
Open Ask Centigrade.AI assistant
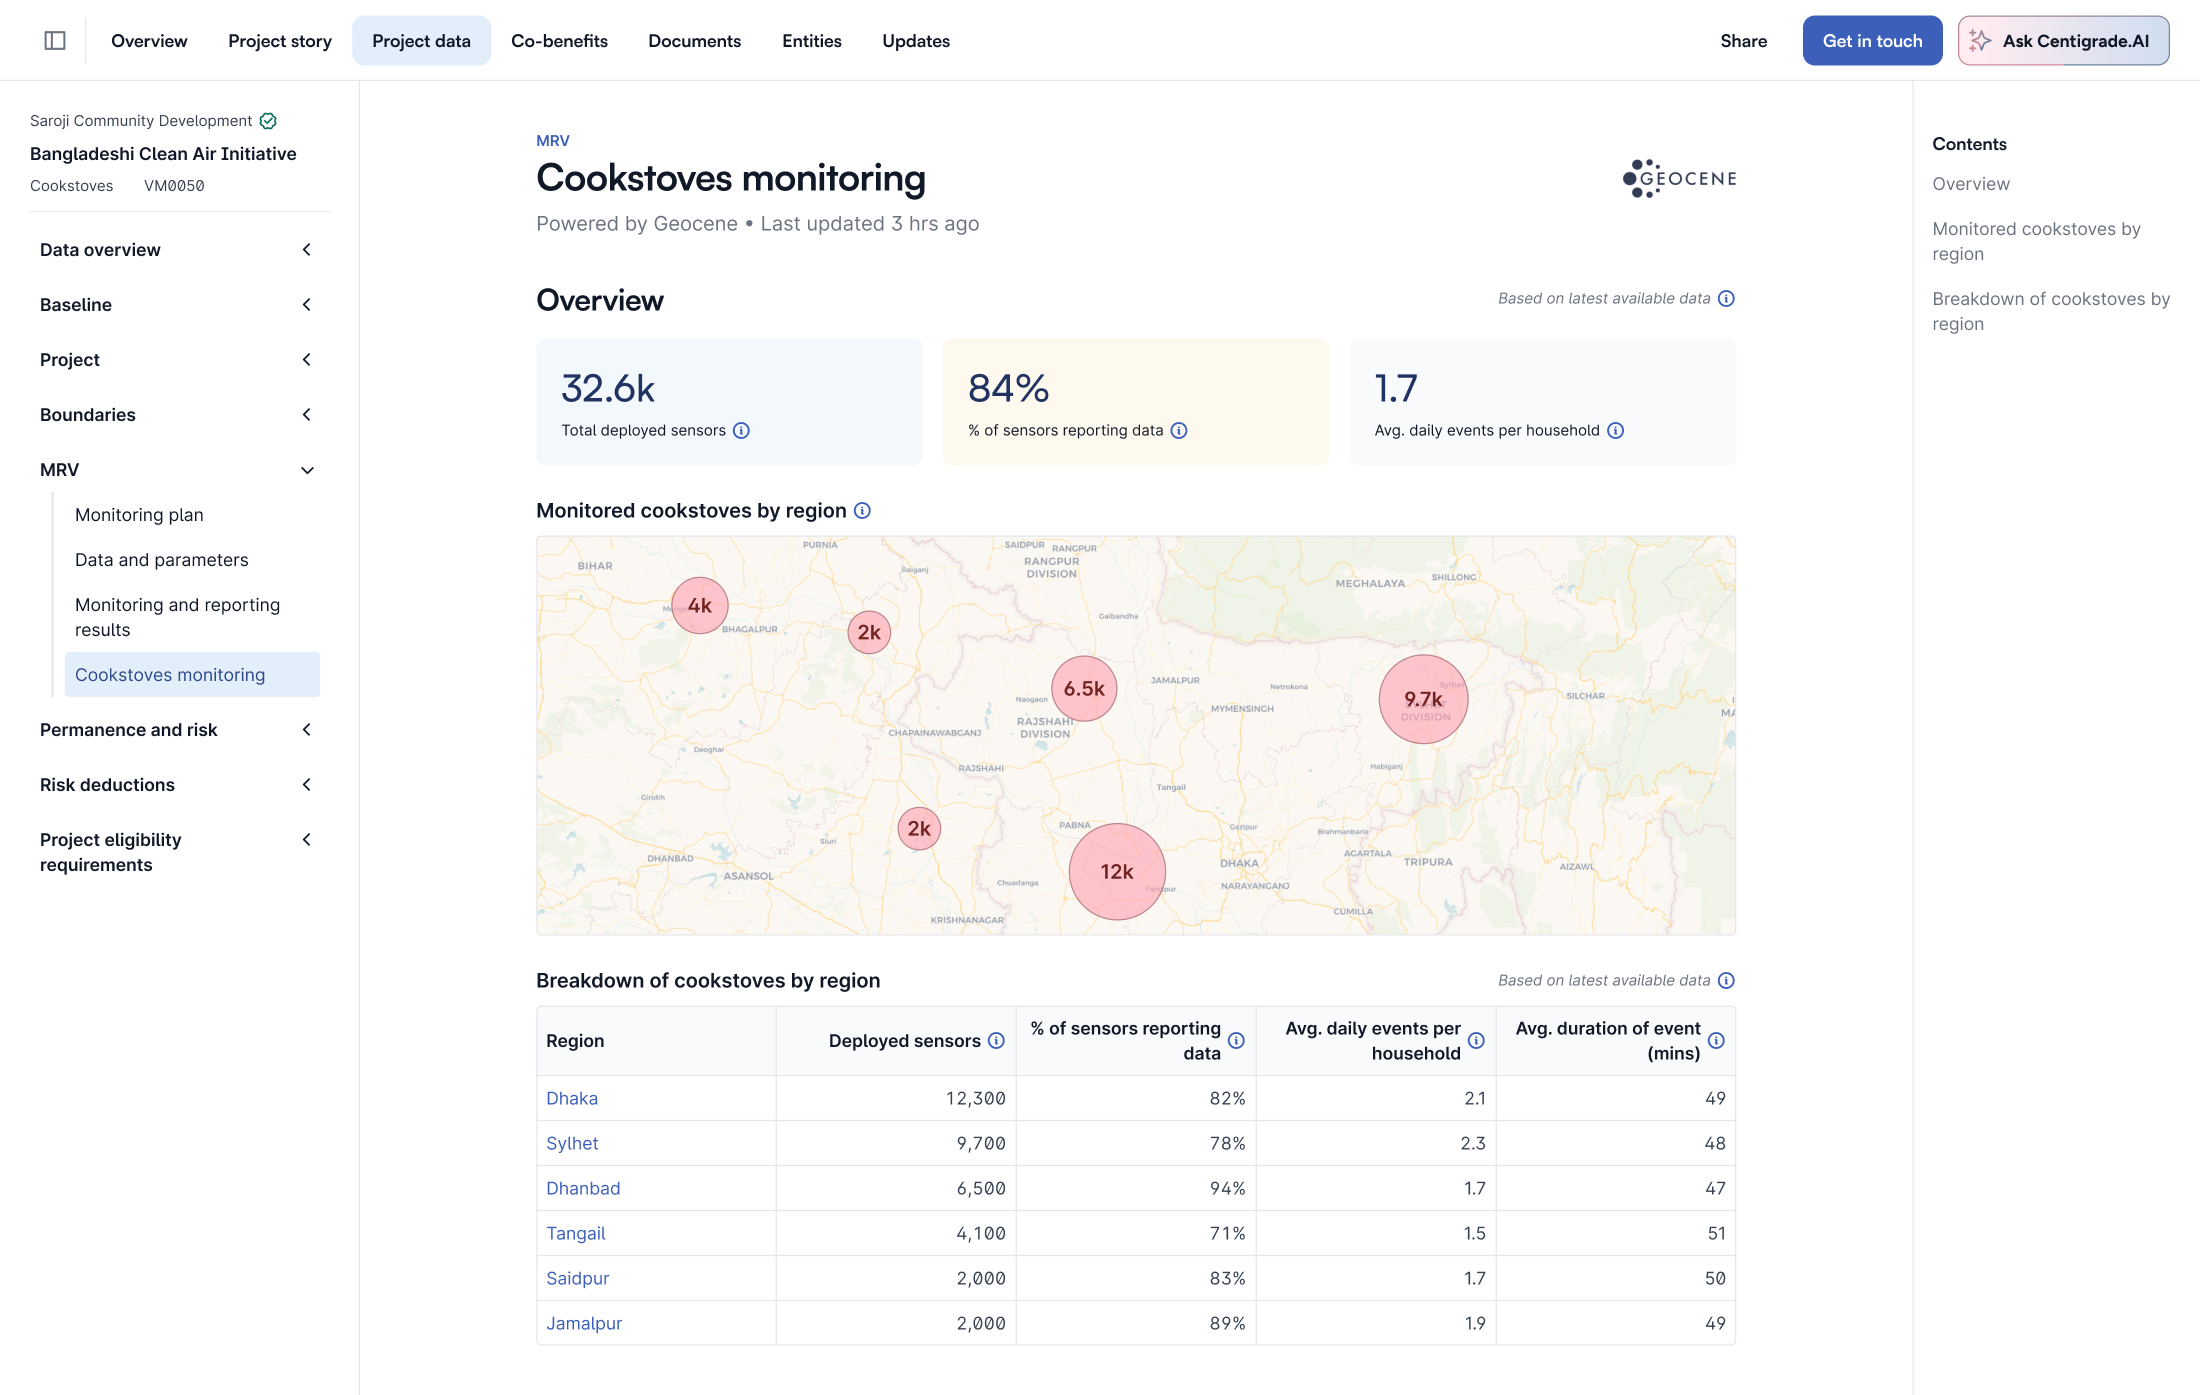tap(2063, 41)
